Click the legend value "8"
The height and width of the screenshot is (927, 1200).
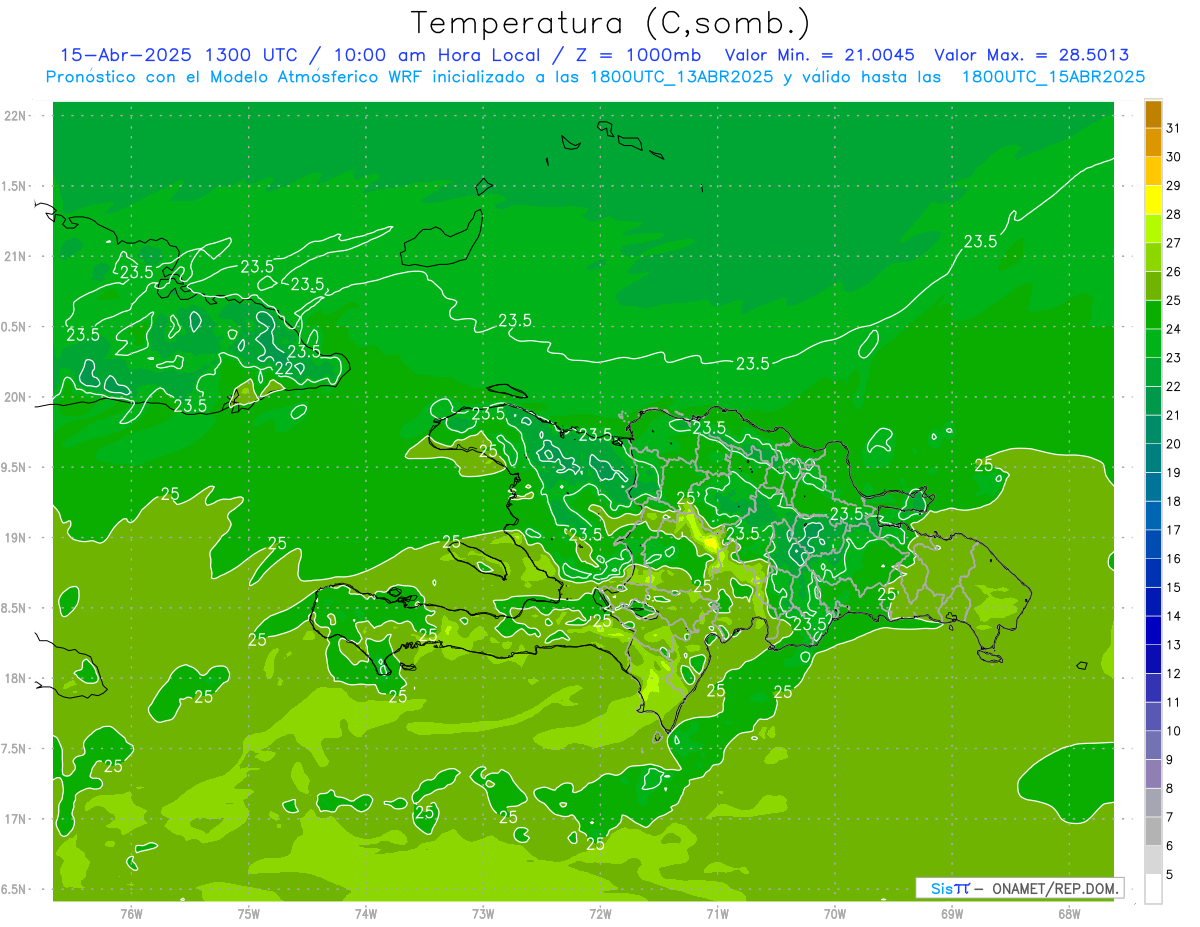1170,789
